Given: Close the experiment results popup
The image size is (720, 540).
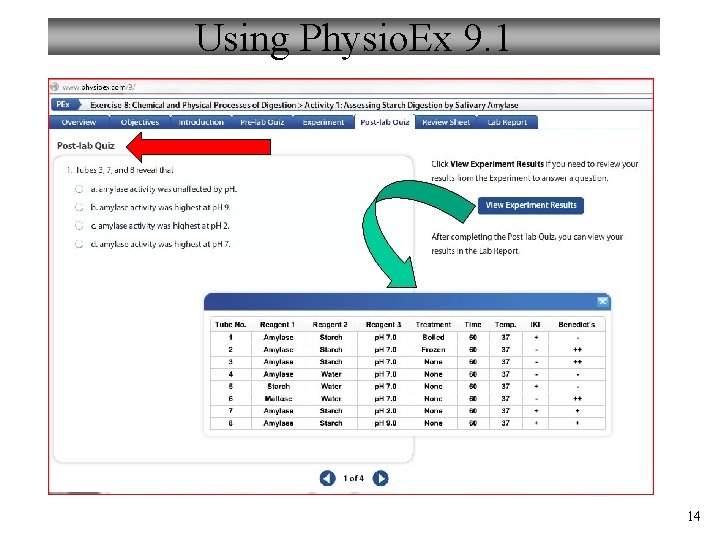Looking at the screenshot, I should click(x=602, y=301).
